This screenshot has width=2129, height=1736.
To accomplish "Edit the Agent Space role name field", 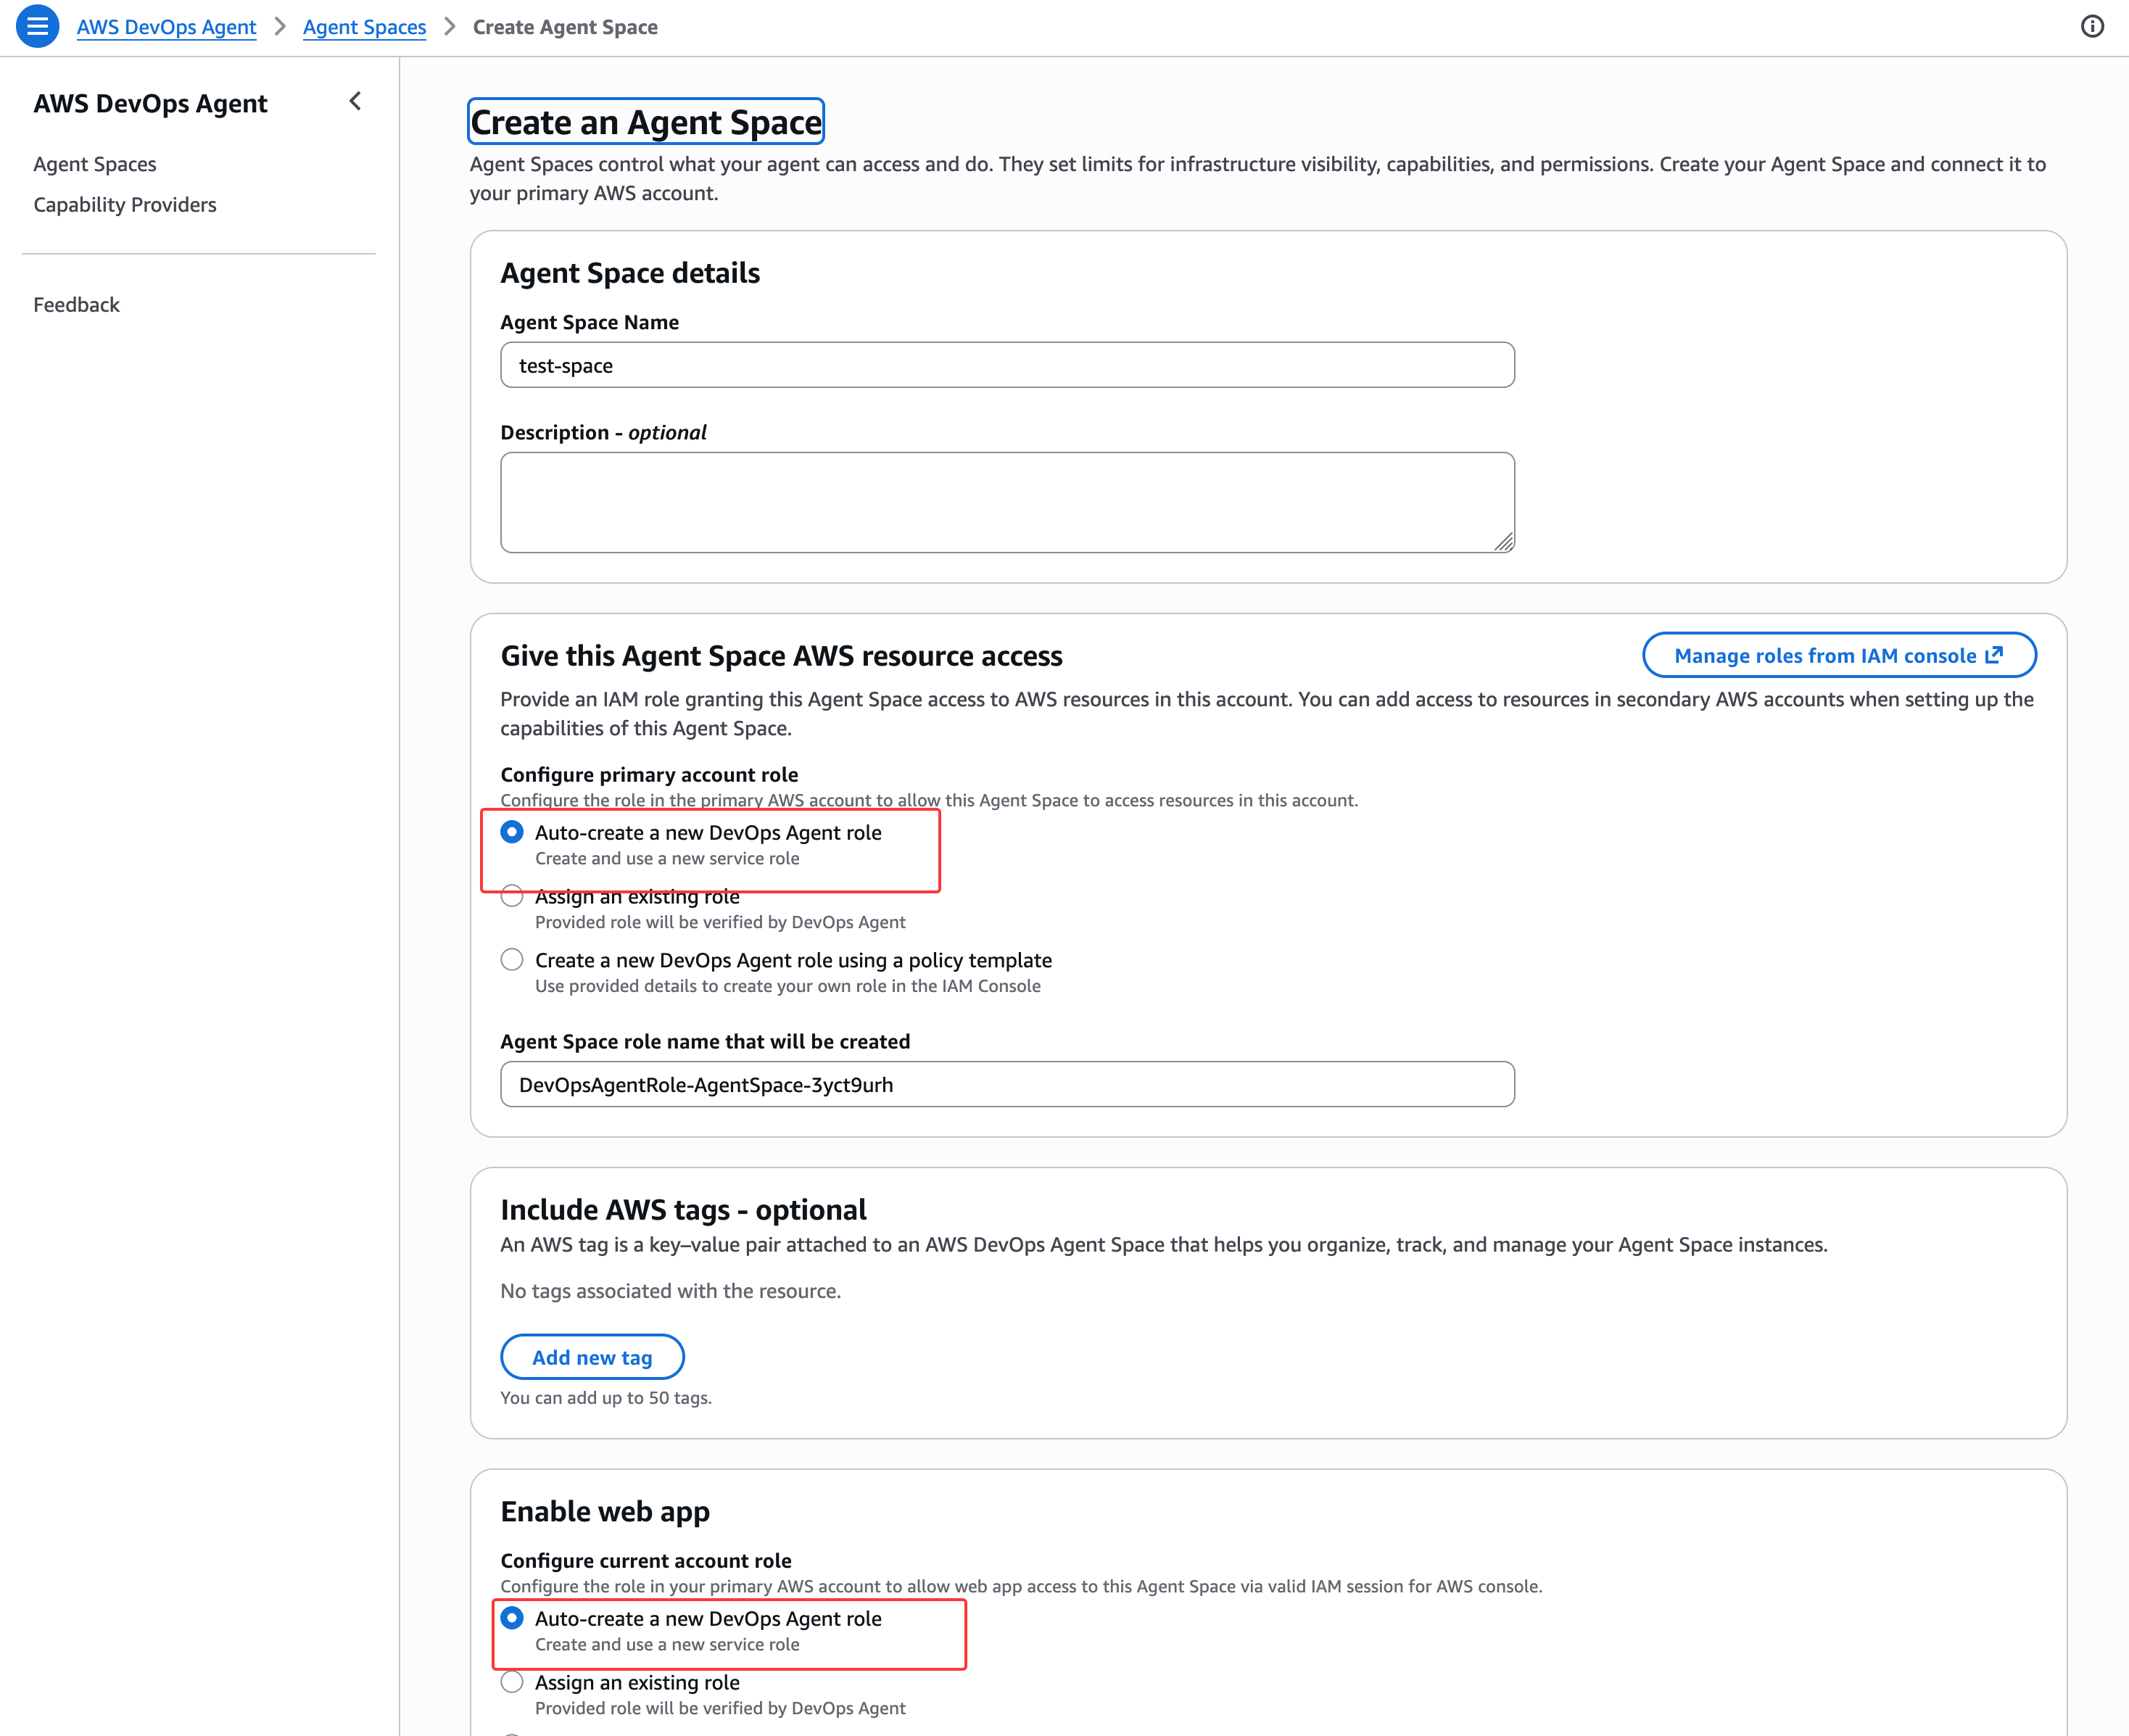I will (x=1006, y=1085).
